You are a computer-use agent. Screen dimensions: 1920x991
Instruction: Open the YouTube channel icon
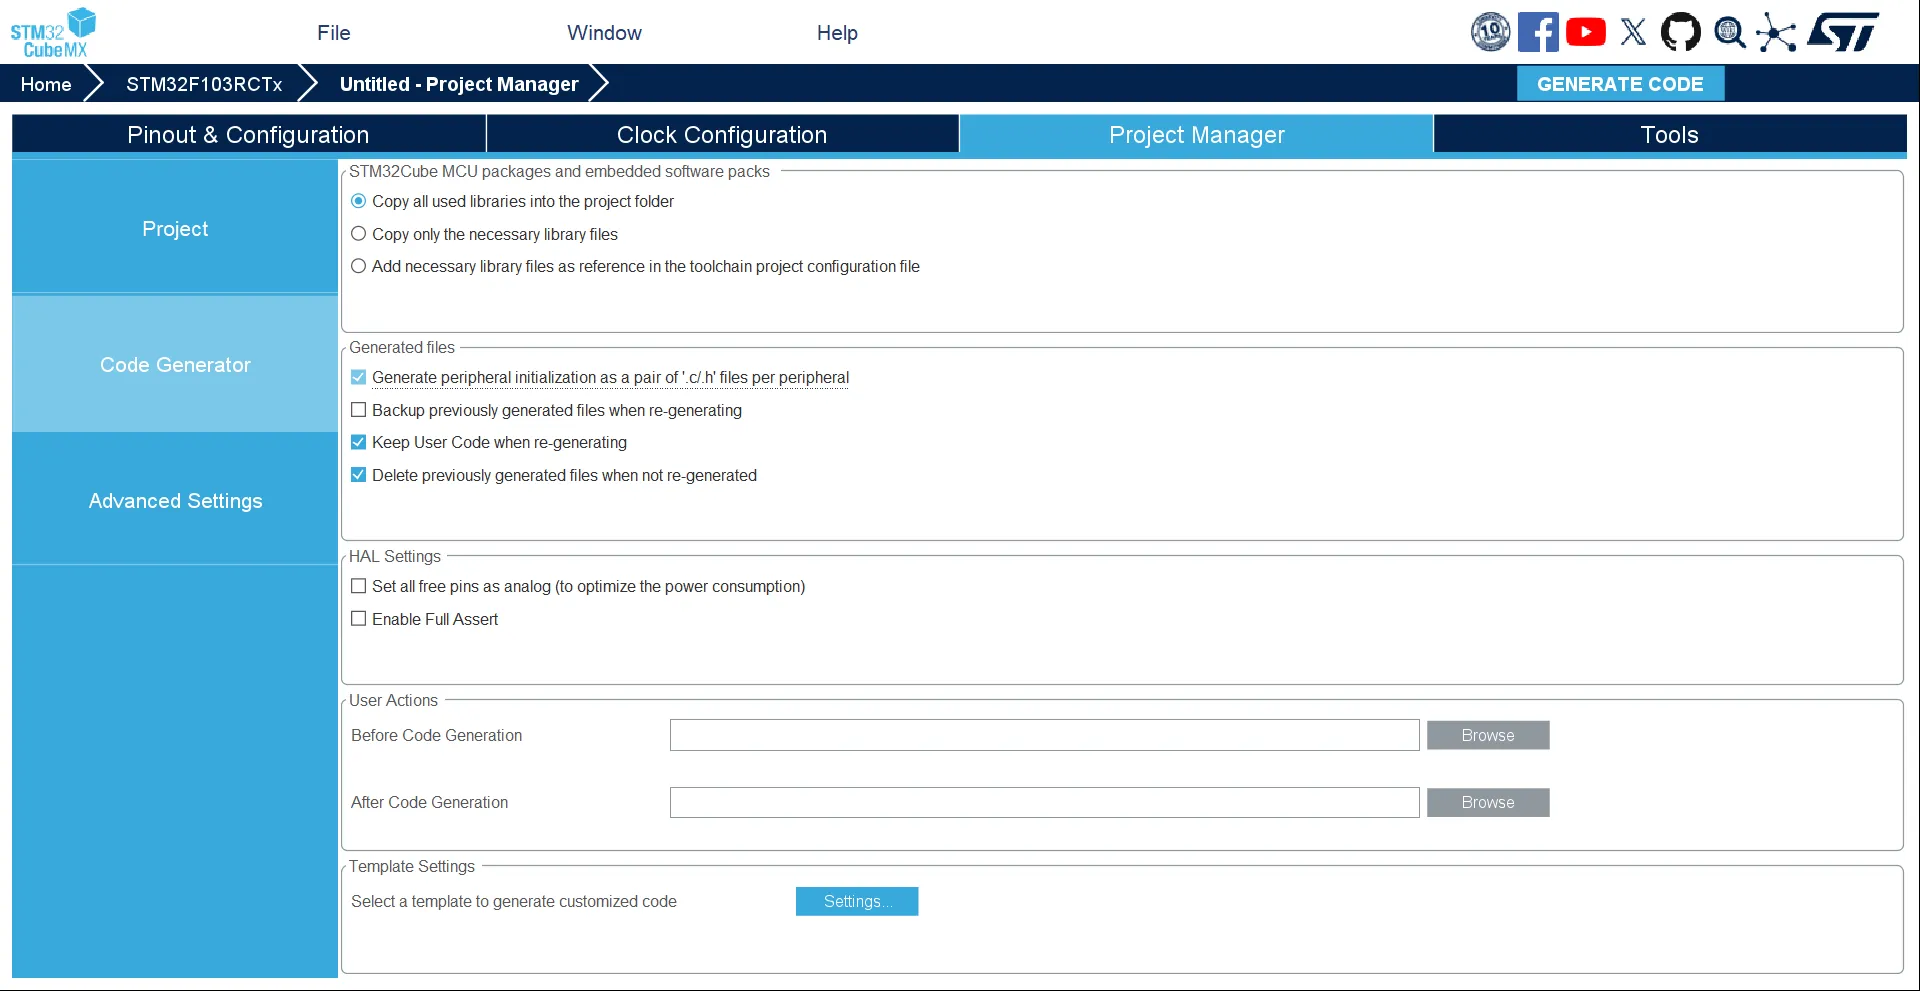[1586, 31]
